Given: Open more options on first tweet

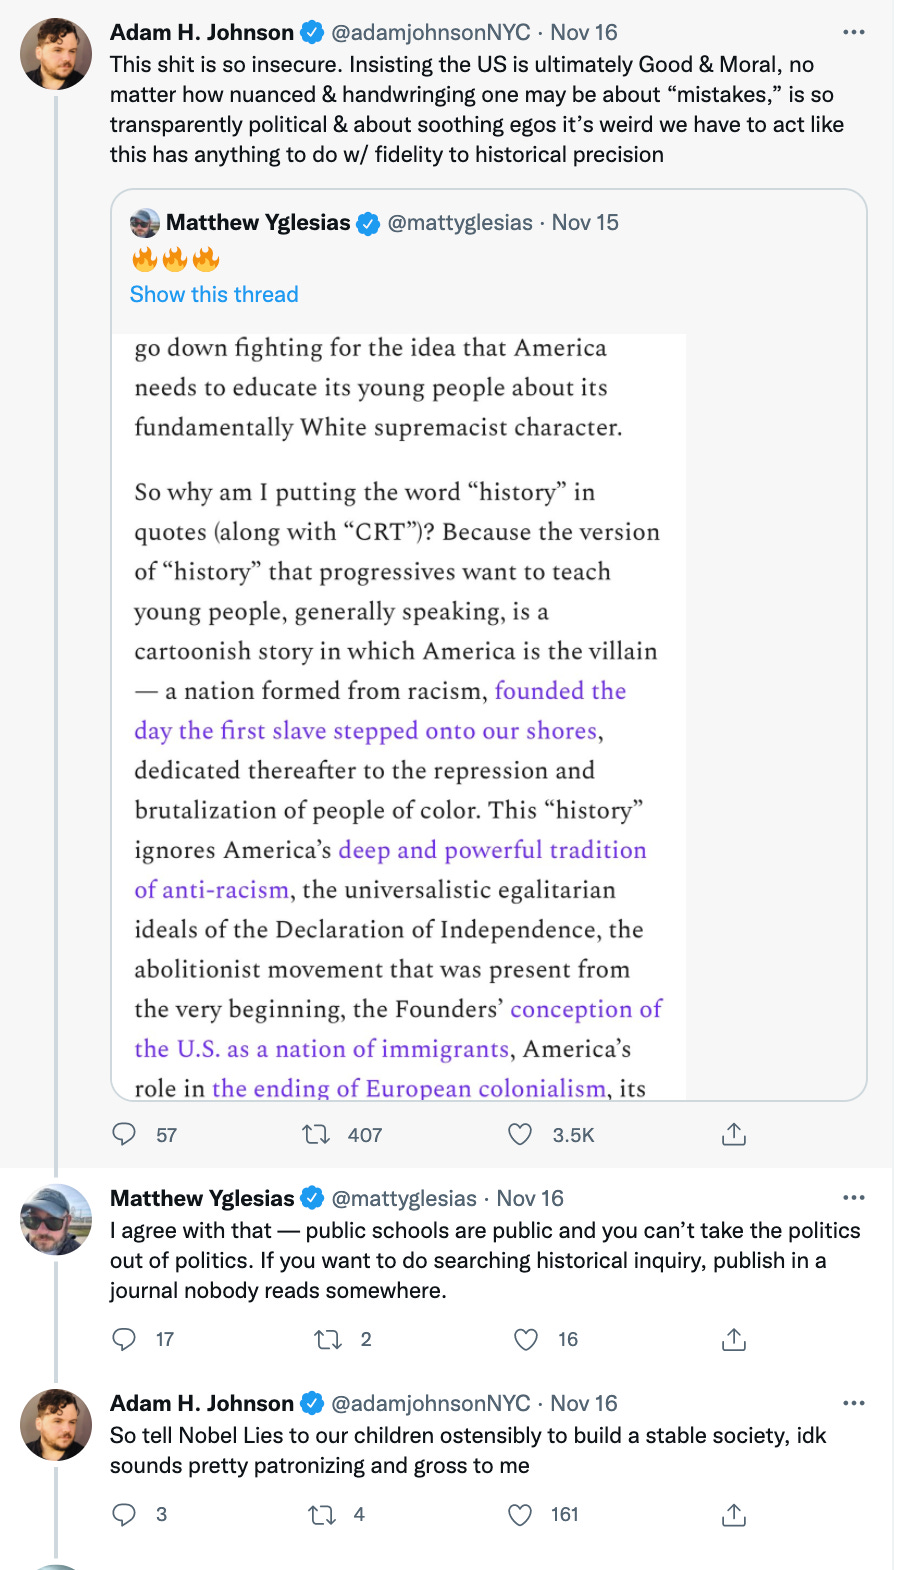Looking at the screenshot, I should (x=853, y=32).
